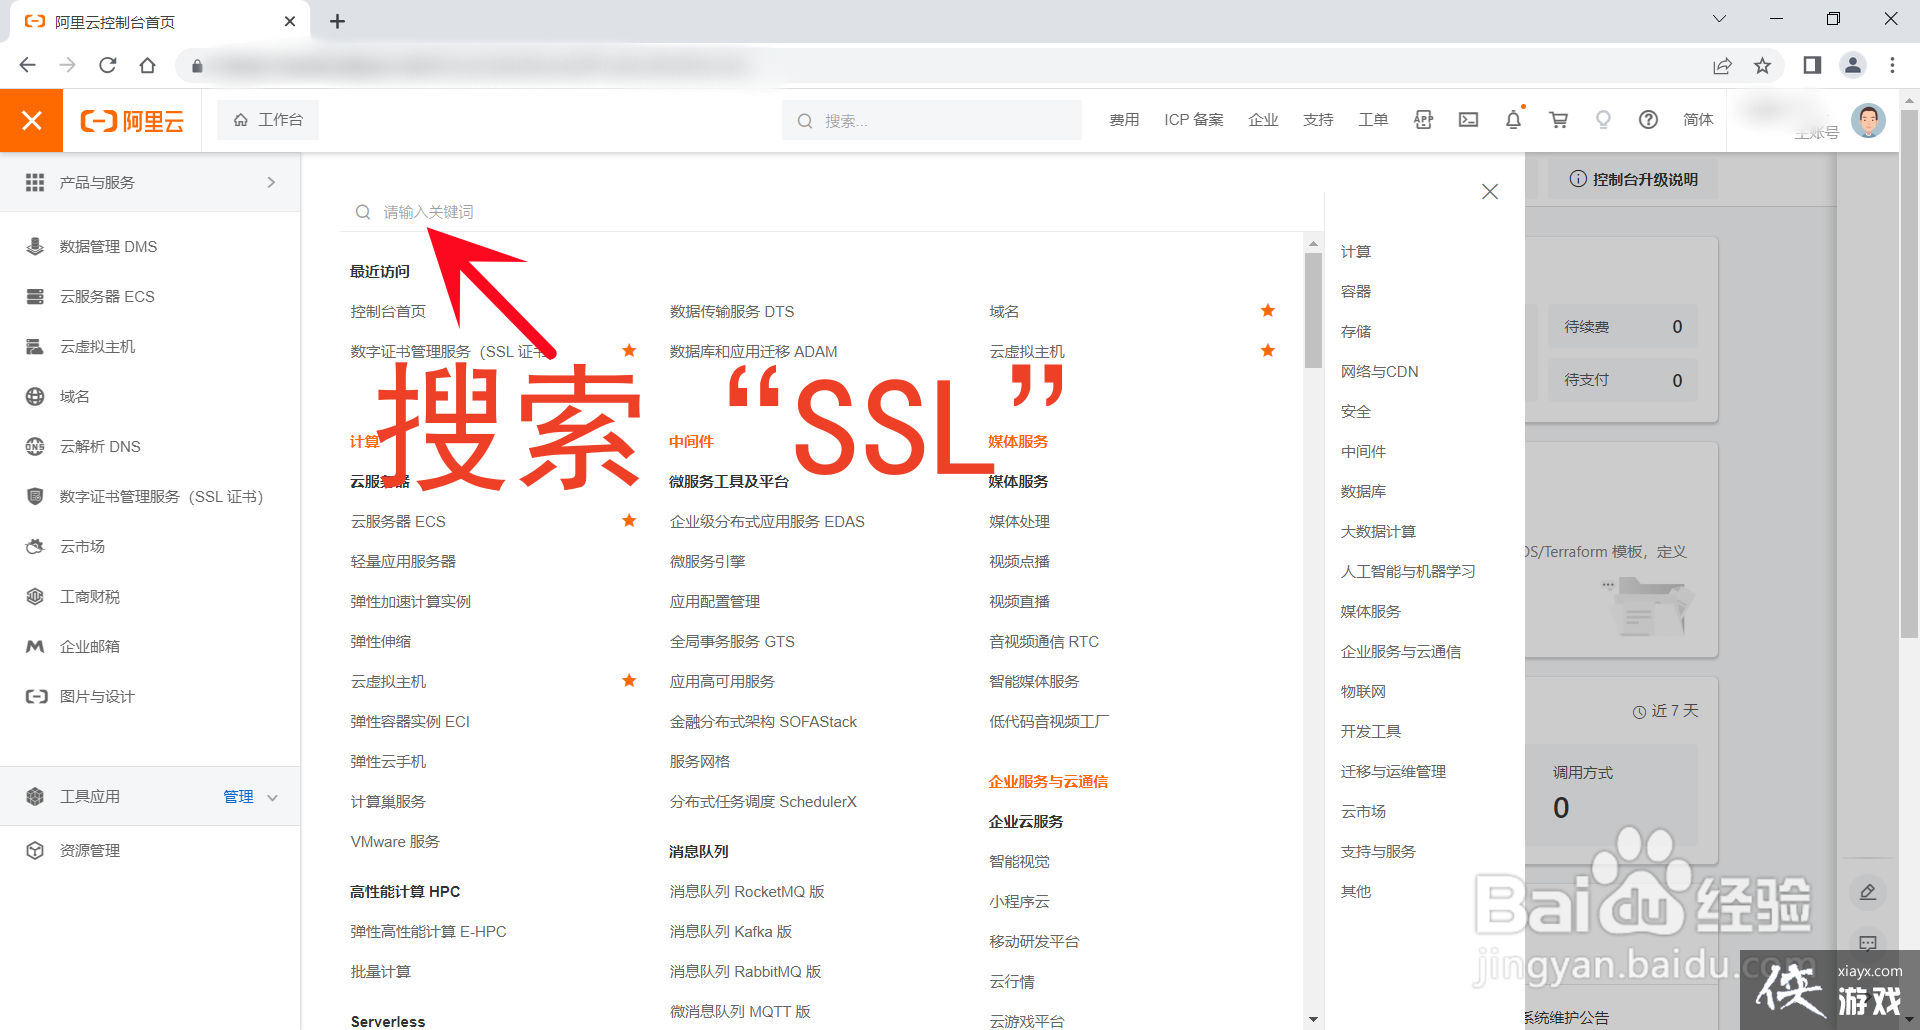Viewport: 1920px width, 1030px height.
Task: Open 控制台升级说明
Action: (1633, 179)
